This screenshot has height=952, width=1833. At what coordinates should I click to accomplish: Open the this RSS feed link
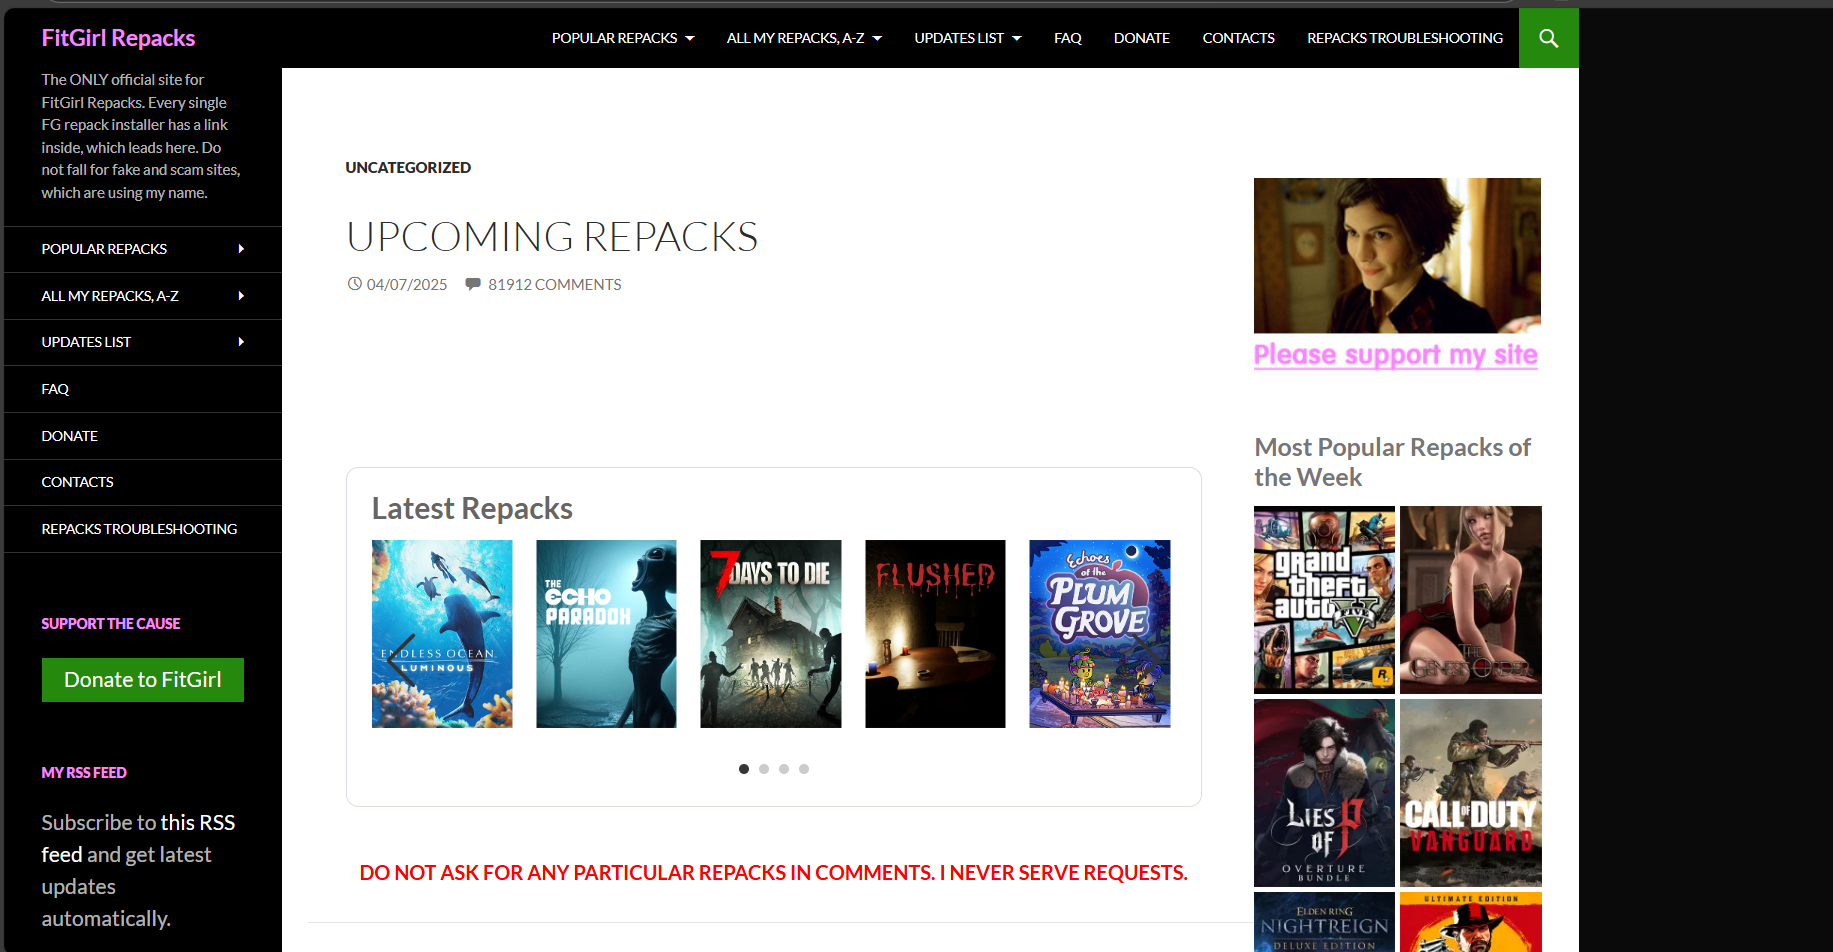[138, 838]
